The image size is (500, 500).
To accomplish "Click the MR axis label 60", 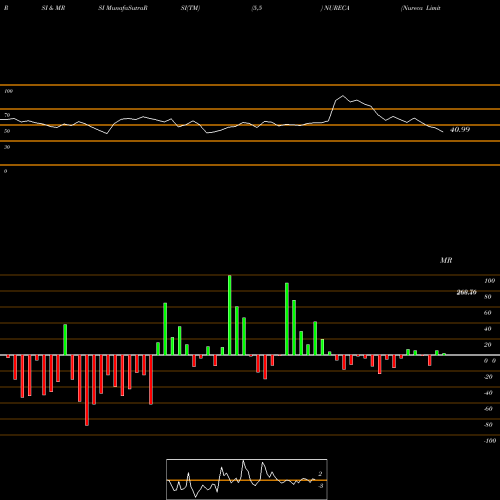I will (487, 313).
